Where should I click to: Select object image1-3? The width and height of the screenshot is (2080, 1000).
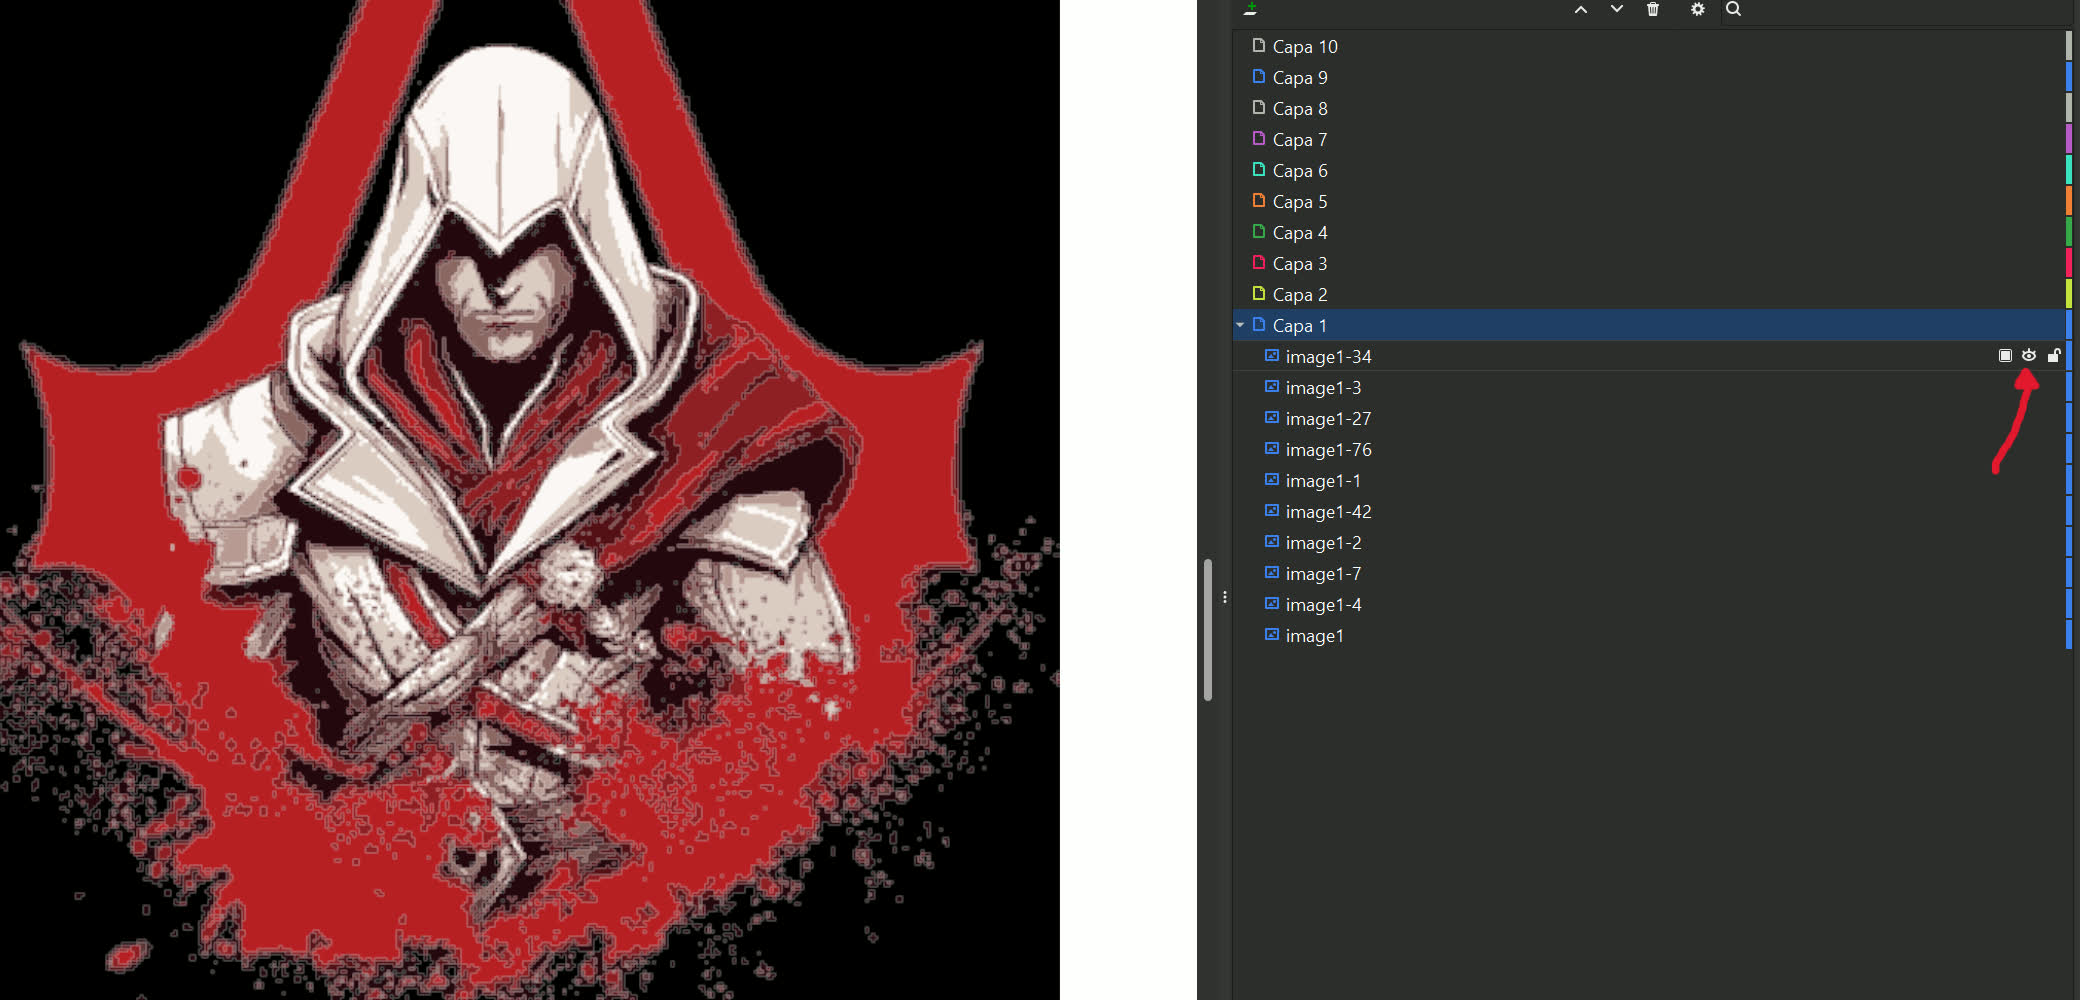[x=1323, y=387]
